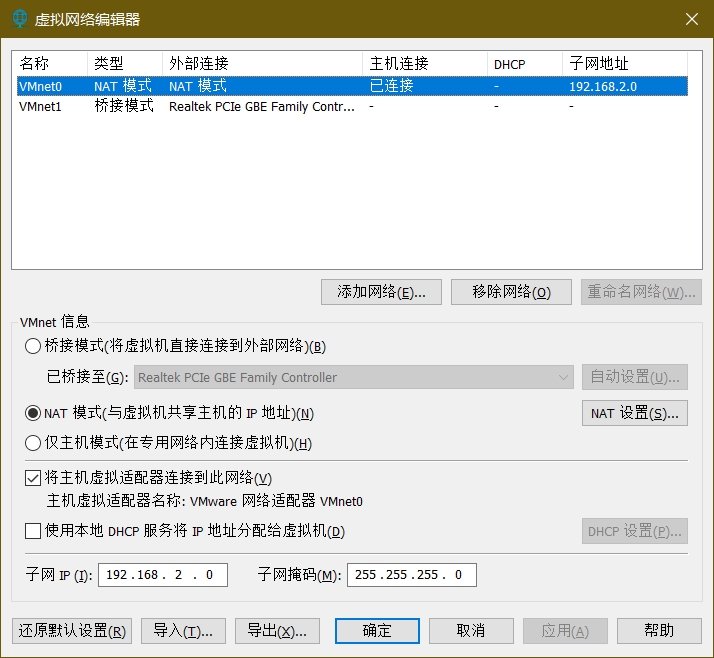Click into the 子网 IP input field
Viewport: 714px width, 658px height.
pyautogui.click(x=162, y=575)
